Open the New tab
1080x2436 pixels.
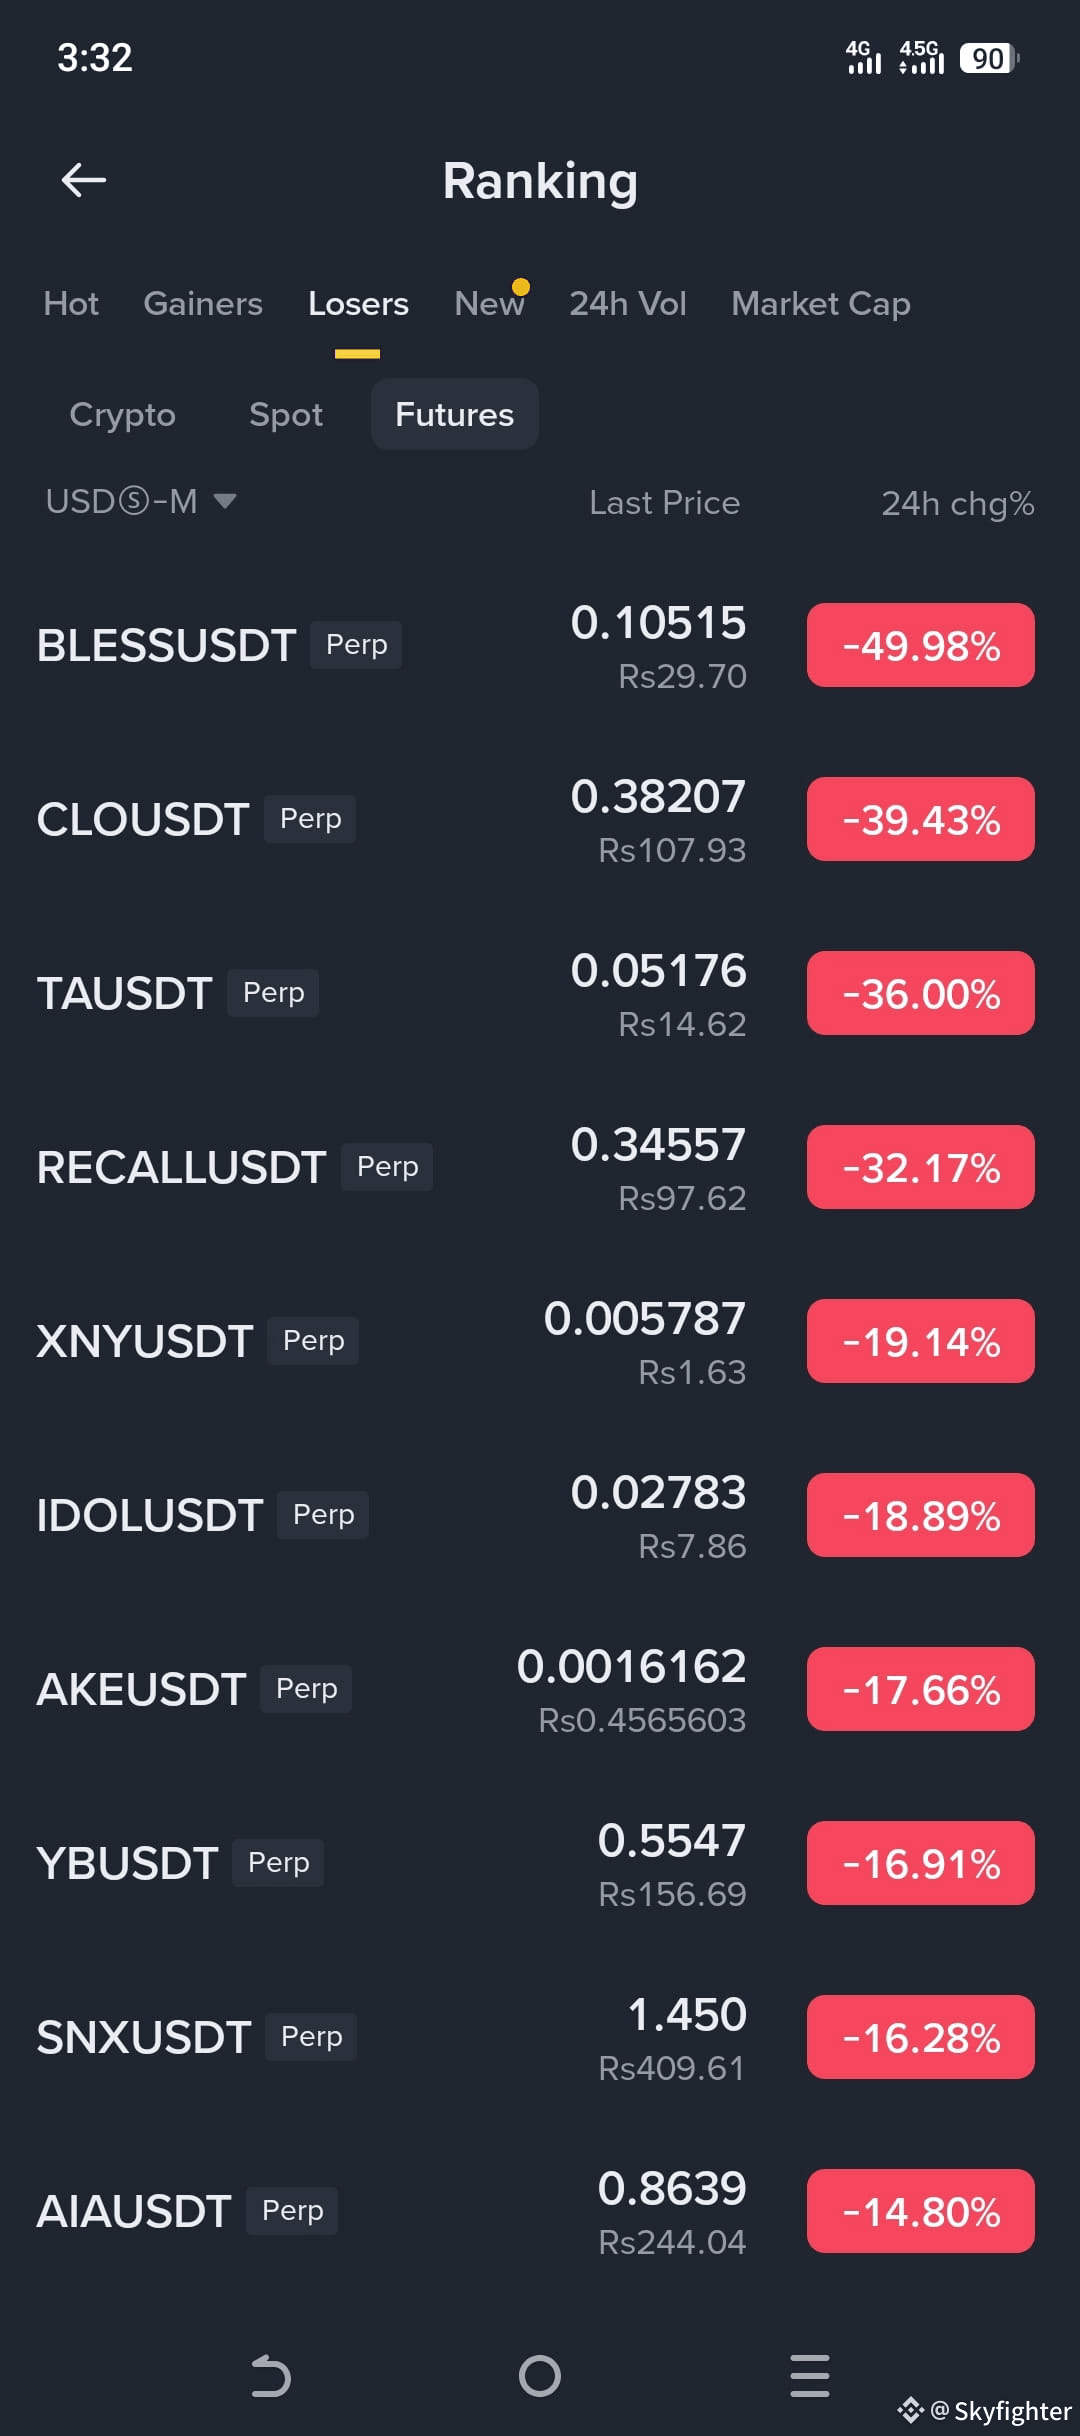pos(489,303)
